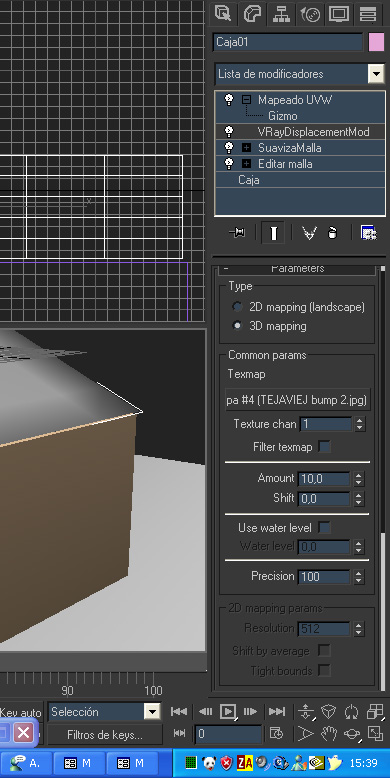Toggle the Editar malla light bulb
The image size is (390, 778).
[229, 163]
